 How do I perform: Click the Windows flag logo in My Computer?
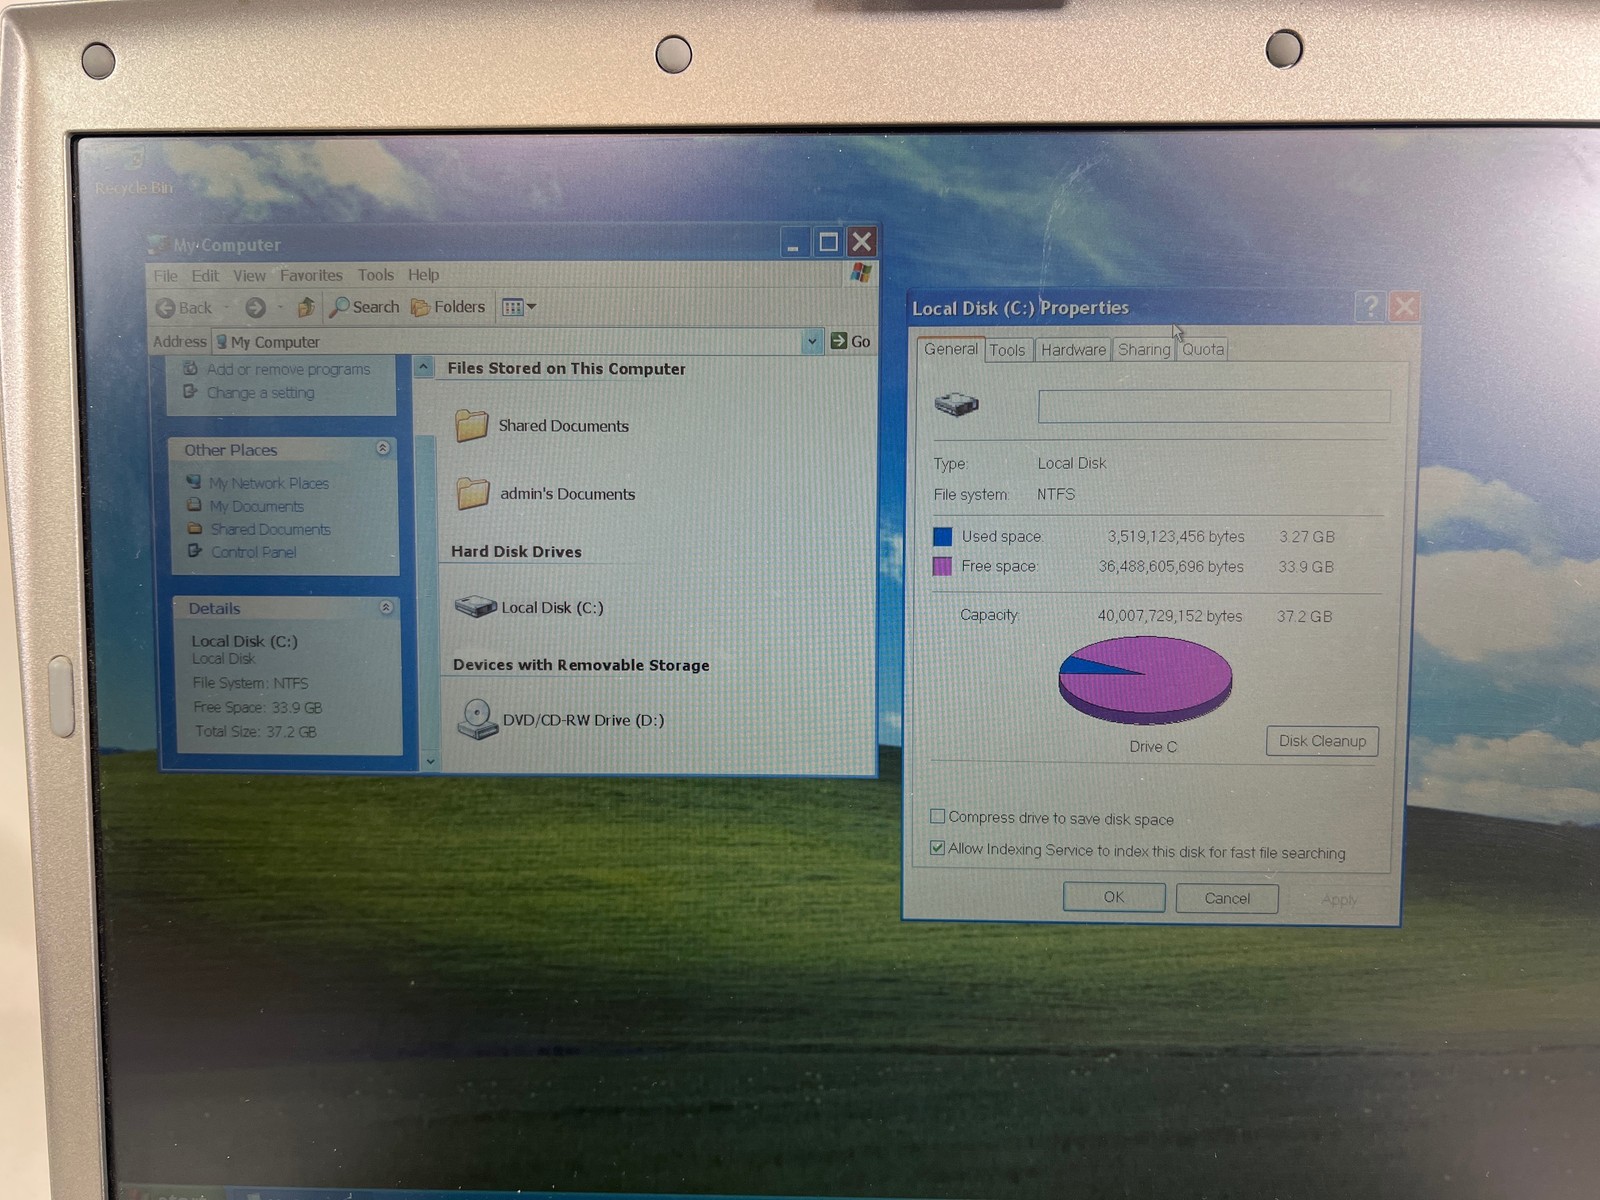click(861, 273)
